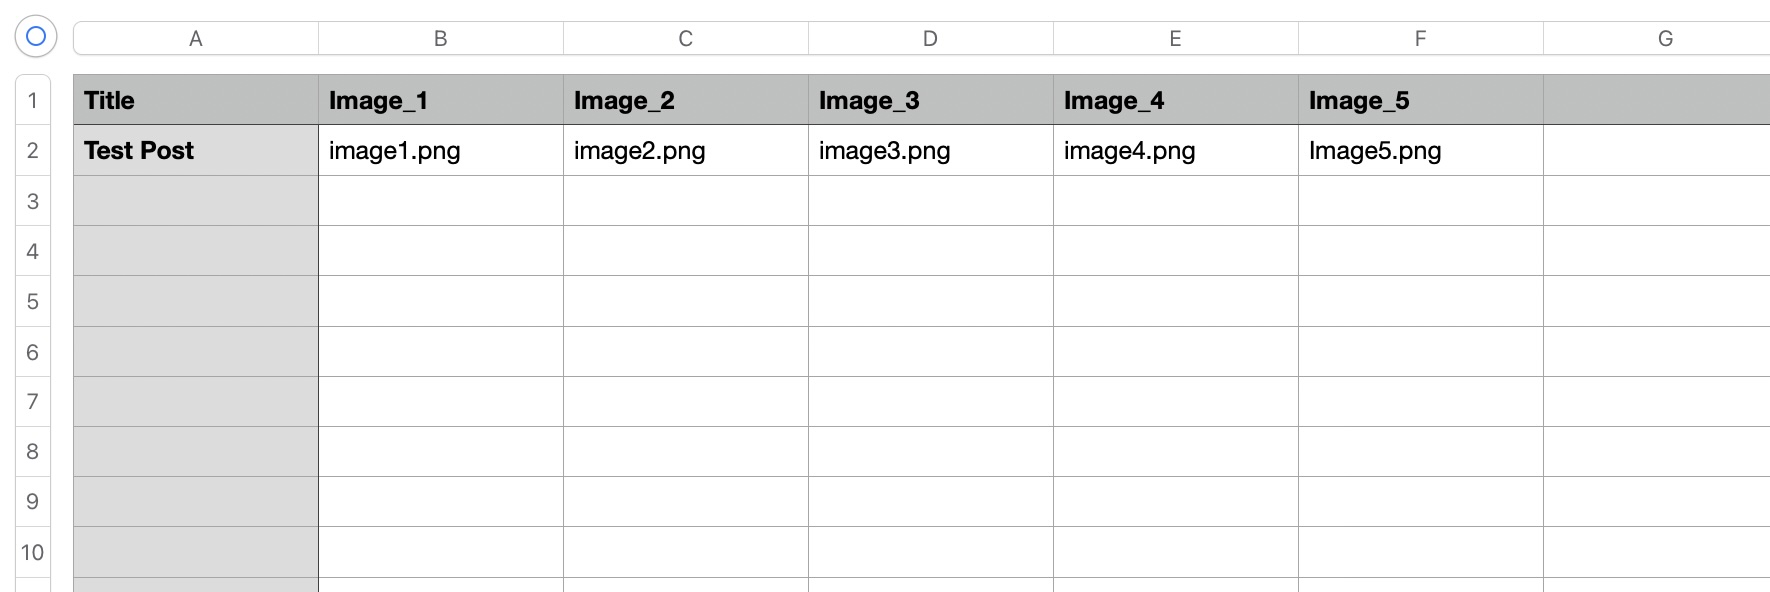The height and width of the screenshot is (592, 1770).
Task: Click the Title header cell
Action: (x=196, y=100)
